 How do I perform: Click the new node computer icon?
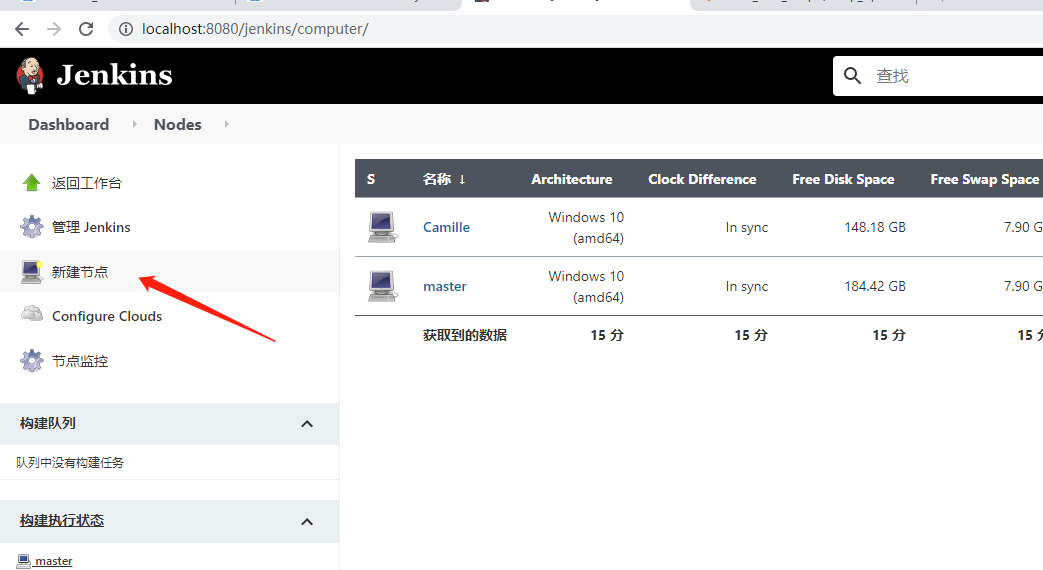tap(31, 271)
